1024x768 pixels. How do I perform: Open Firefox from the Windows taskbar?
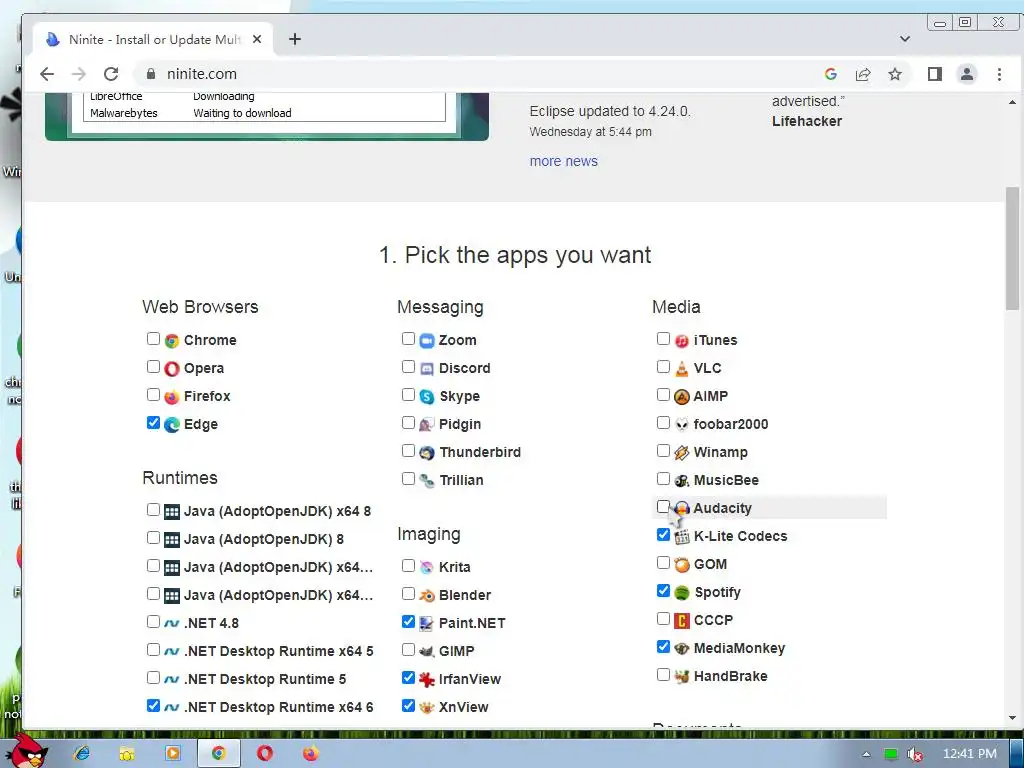pos(311,754)
